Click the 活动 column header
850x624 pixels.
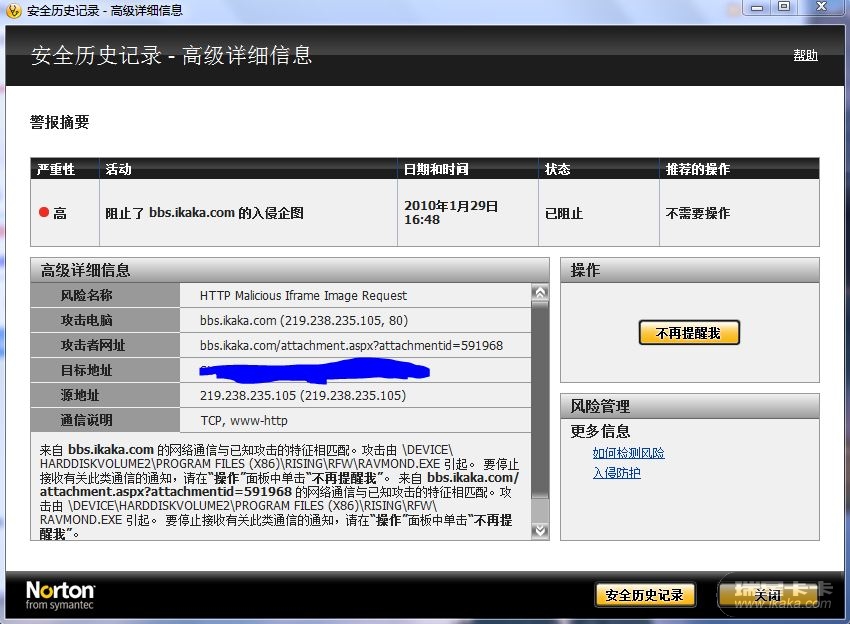(x=248, y=169)
